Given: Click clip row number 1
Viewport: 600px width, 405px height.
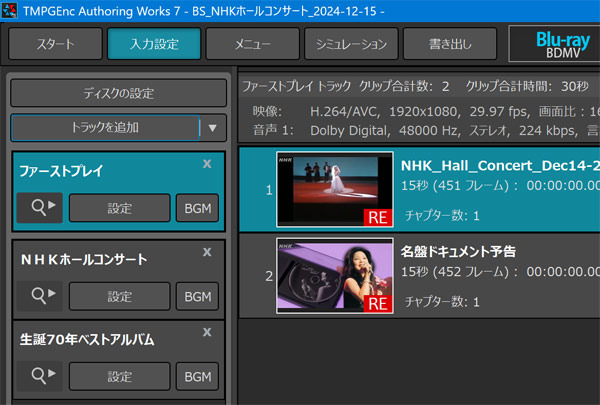Looking at the screenshot, I should [269, 190].
